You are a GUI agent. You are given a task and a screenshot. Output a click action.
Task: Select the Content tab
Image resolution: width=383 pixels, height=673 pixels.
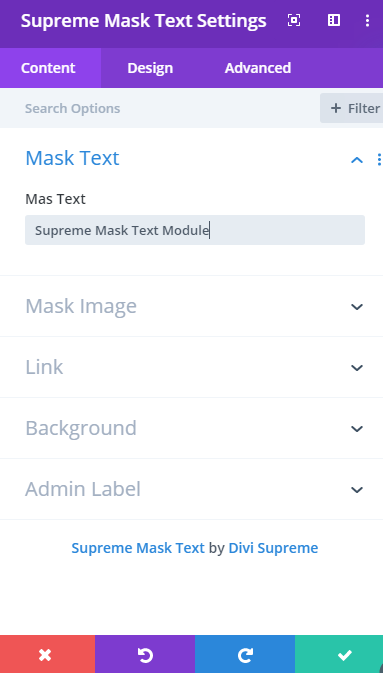click(x=48, y=68)
